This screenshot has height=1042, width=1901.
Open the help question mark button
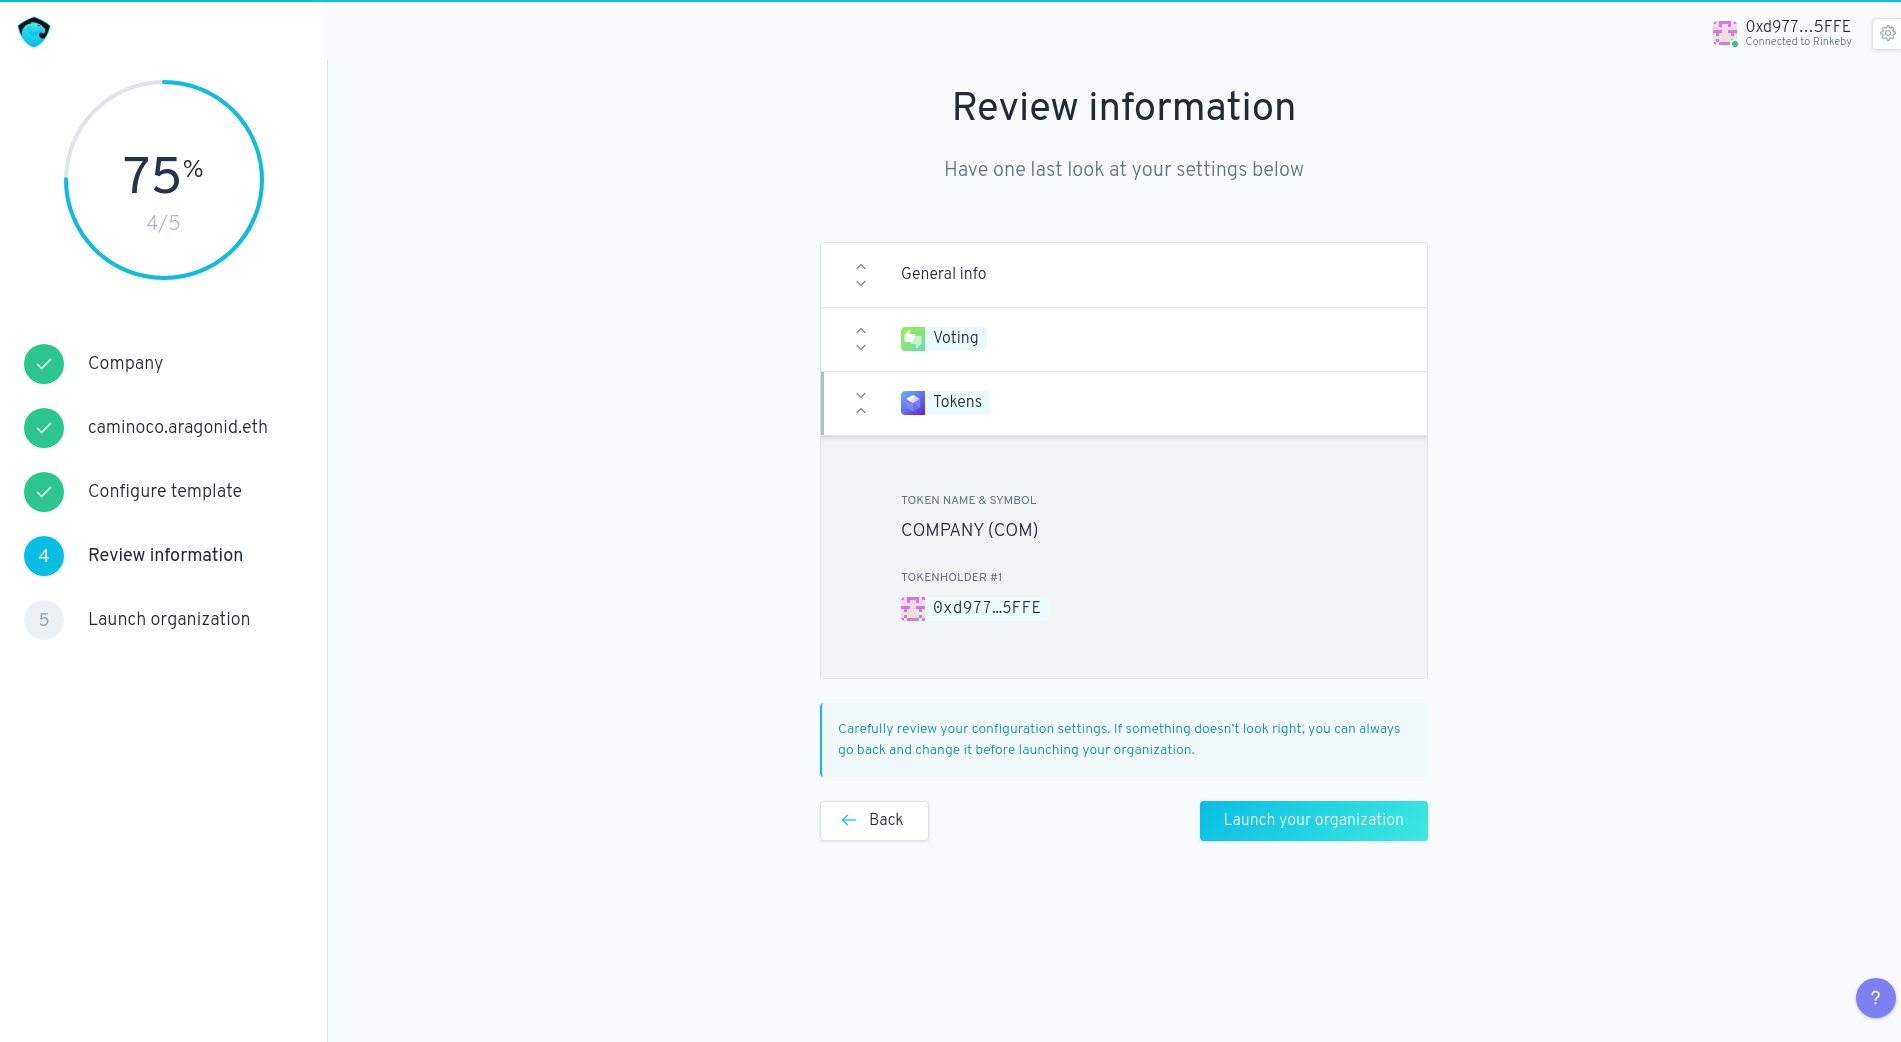click(1875, 997)
